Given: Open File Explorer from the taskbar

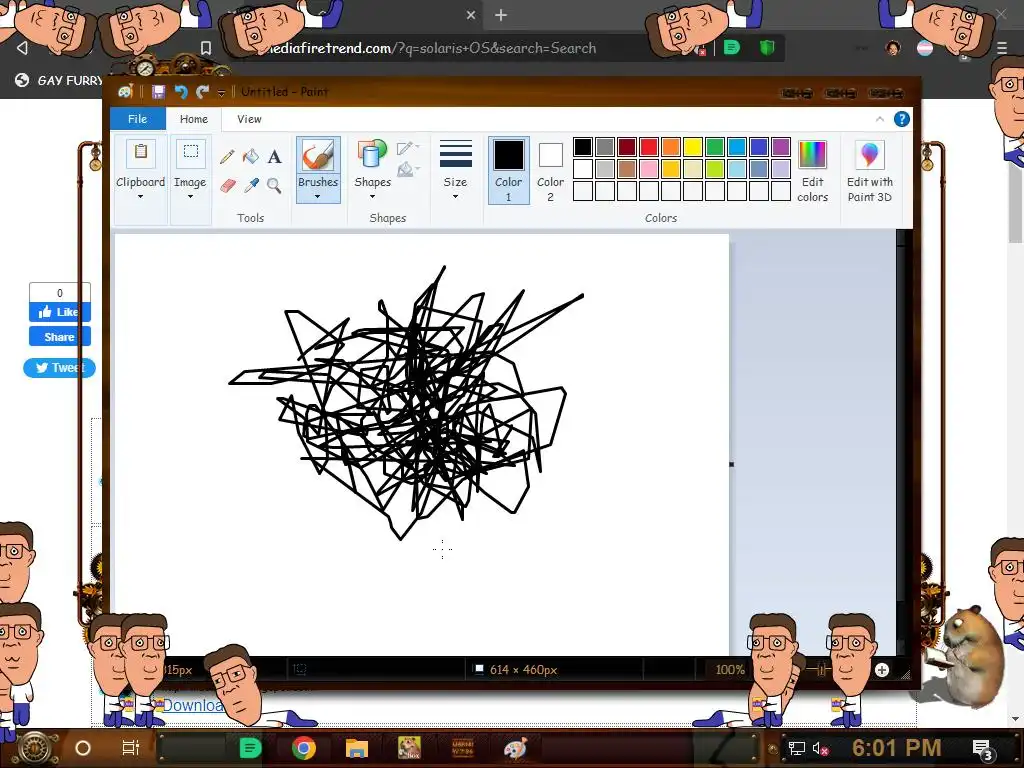Looking at the screenshot, I should tap(357, 748).
